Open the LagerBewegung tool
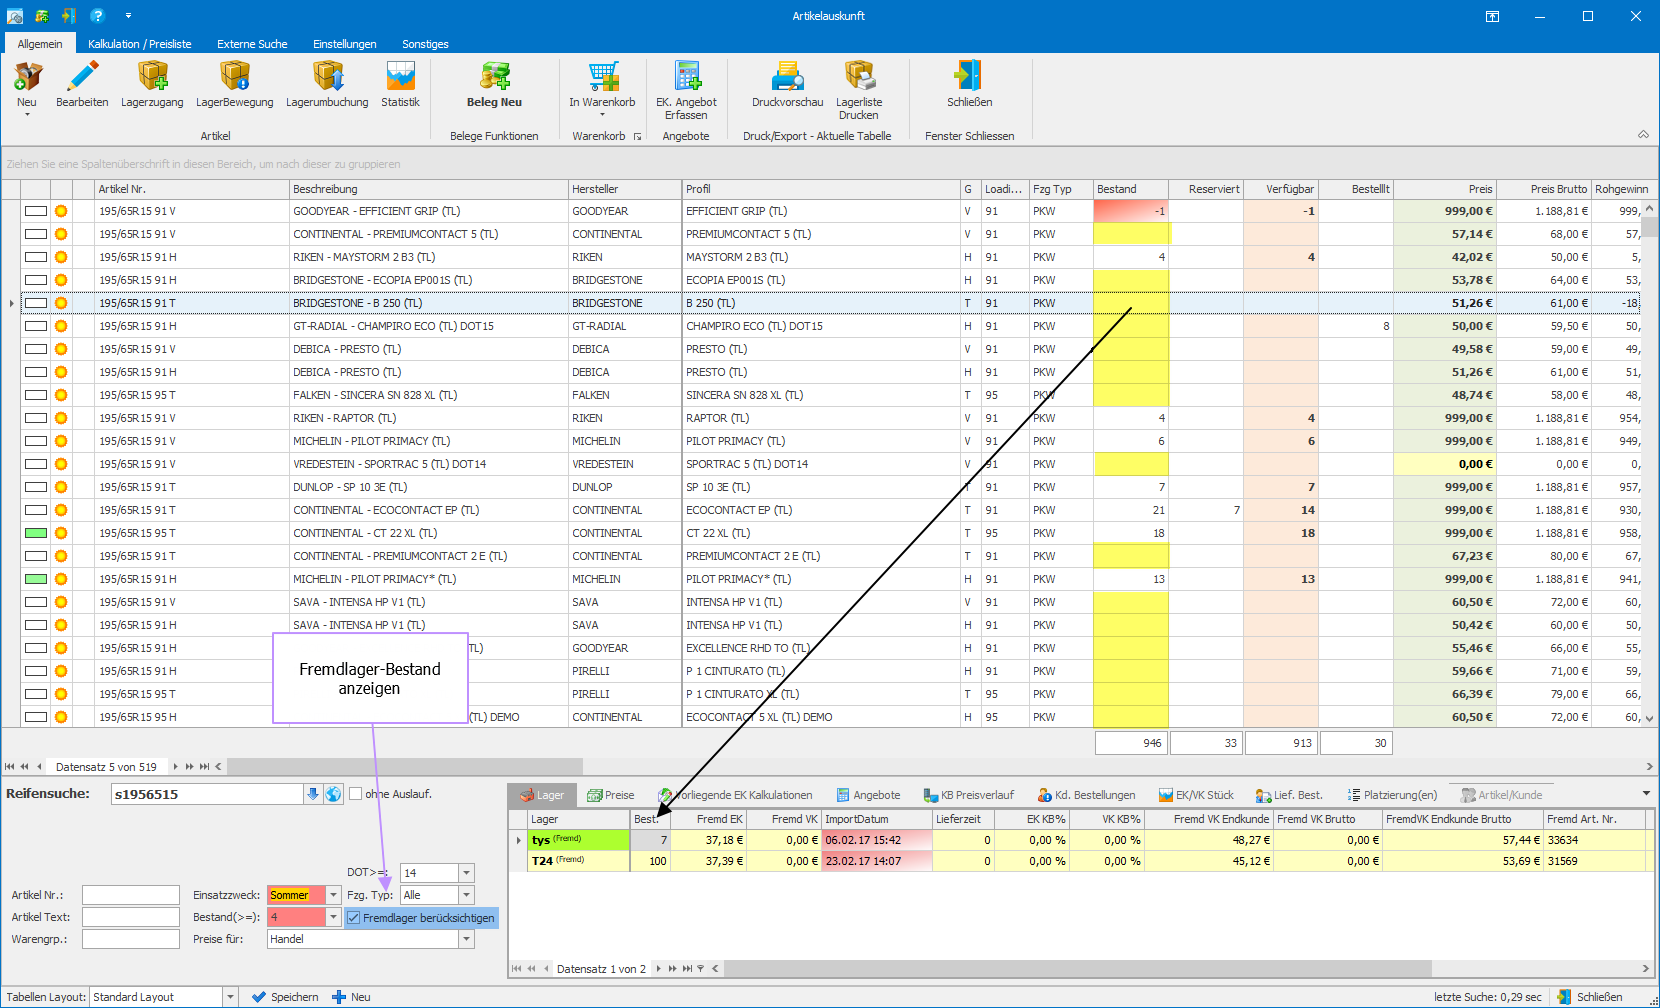 tap(234, 77)
